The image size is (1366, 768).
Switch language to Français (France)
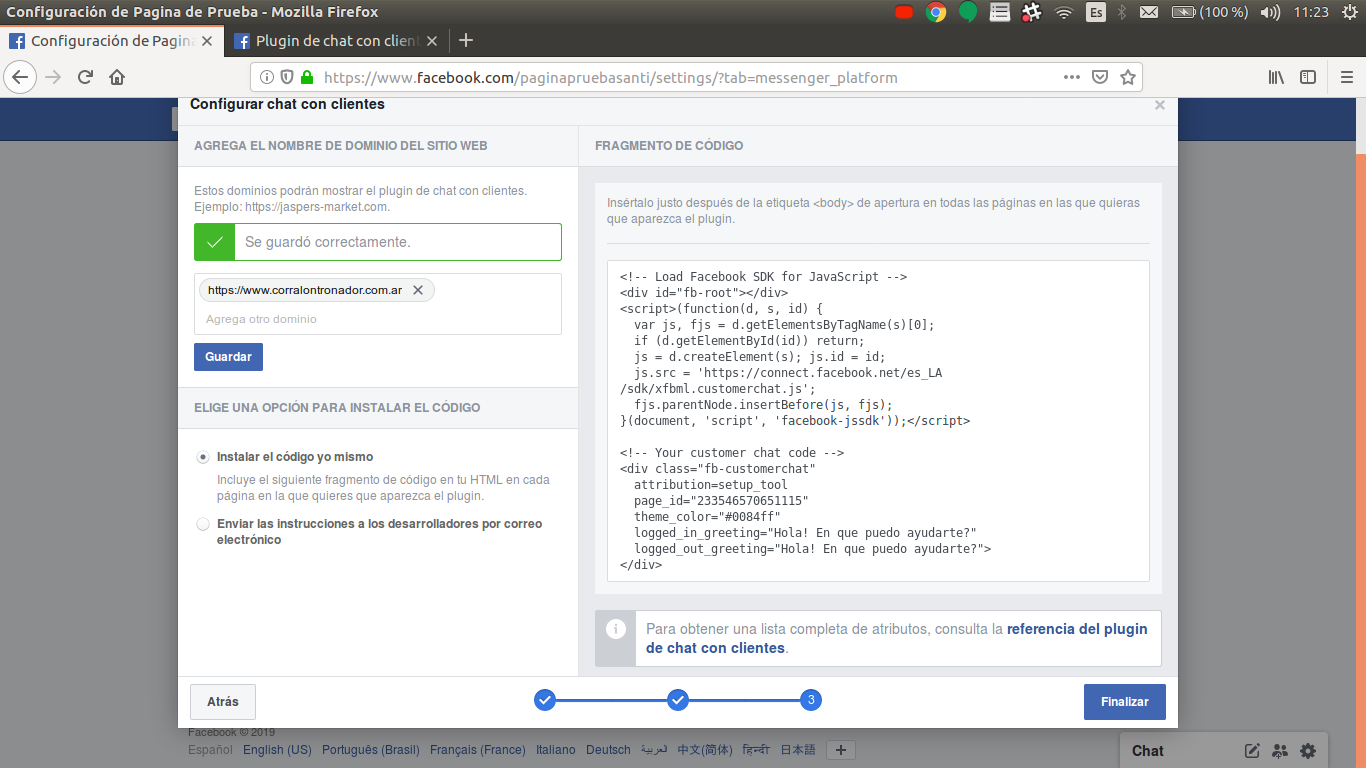coord(478,750)
